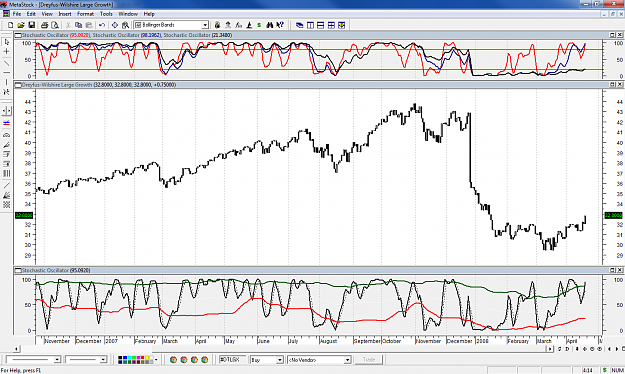Click the Print Preview toolbar icon
The width and height of the screenshot is (625, 374).
coord(55,25)
